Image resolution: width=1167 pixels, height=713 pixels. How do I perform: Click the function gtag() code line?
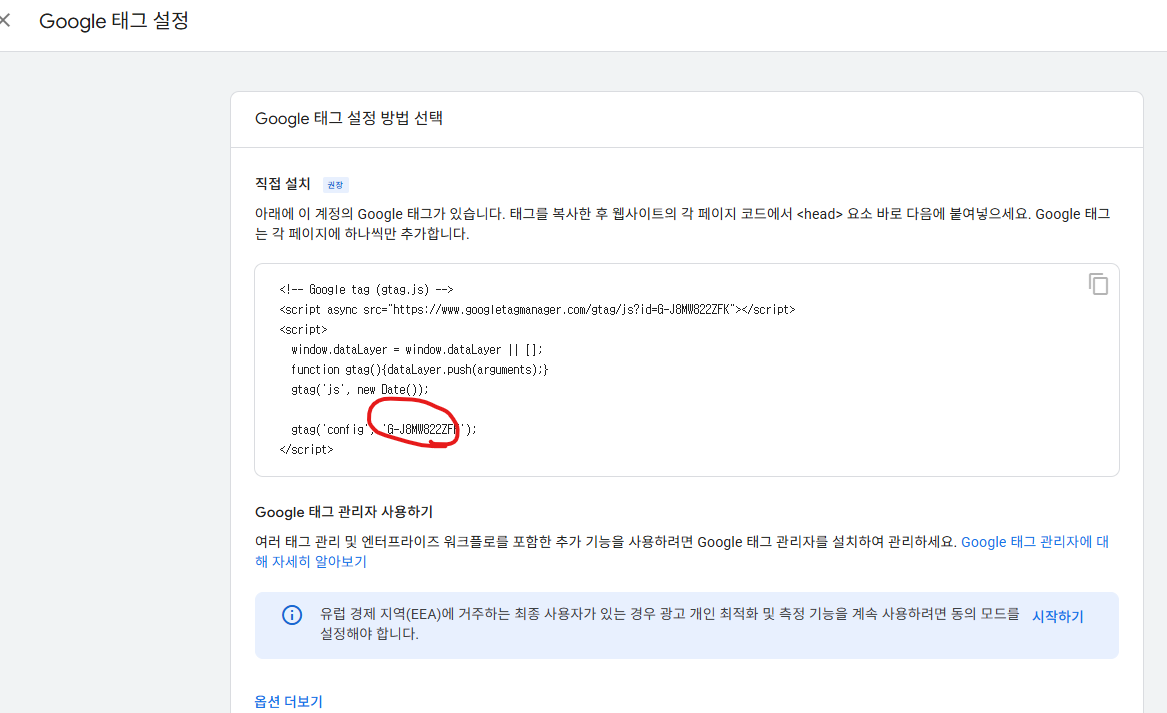(x=419, y=370)
